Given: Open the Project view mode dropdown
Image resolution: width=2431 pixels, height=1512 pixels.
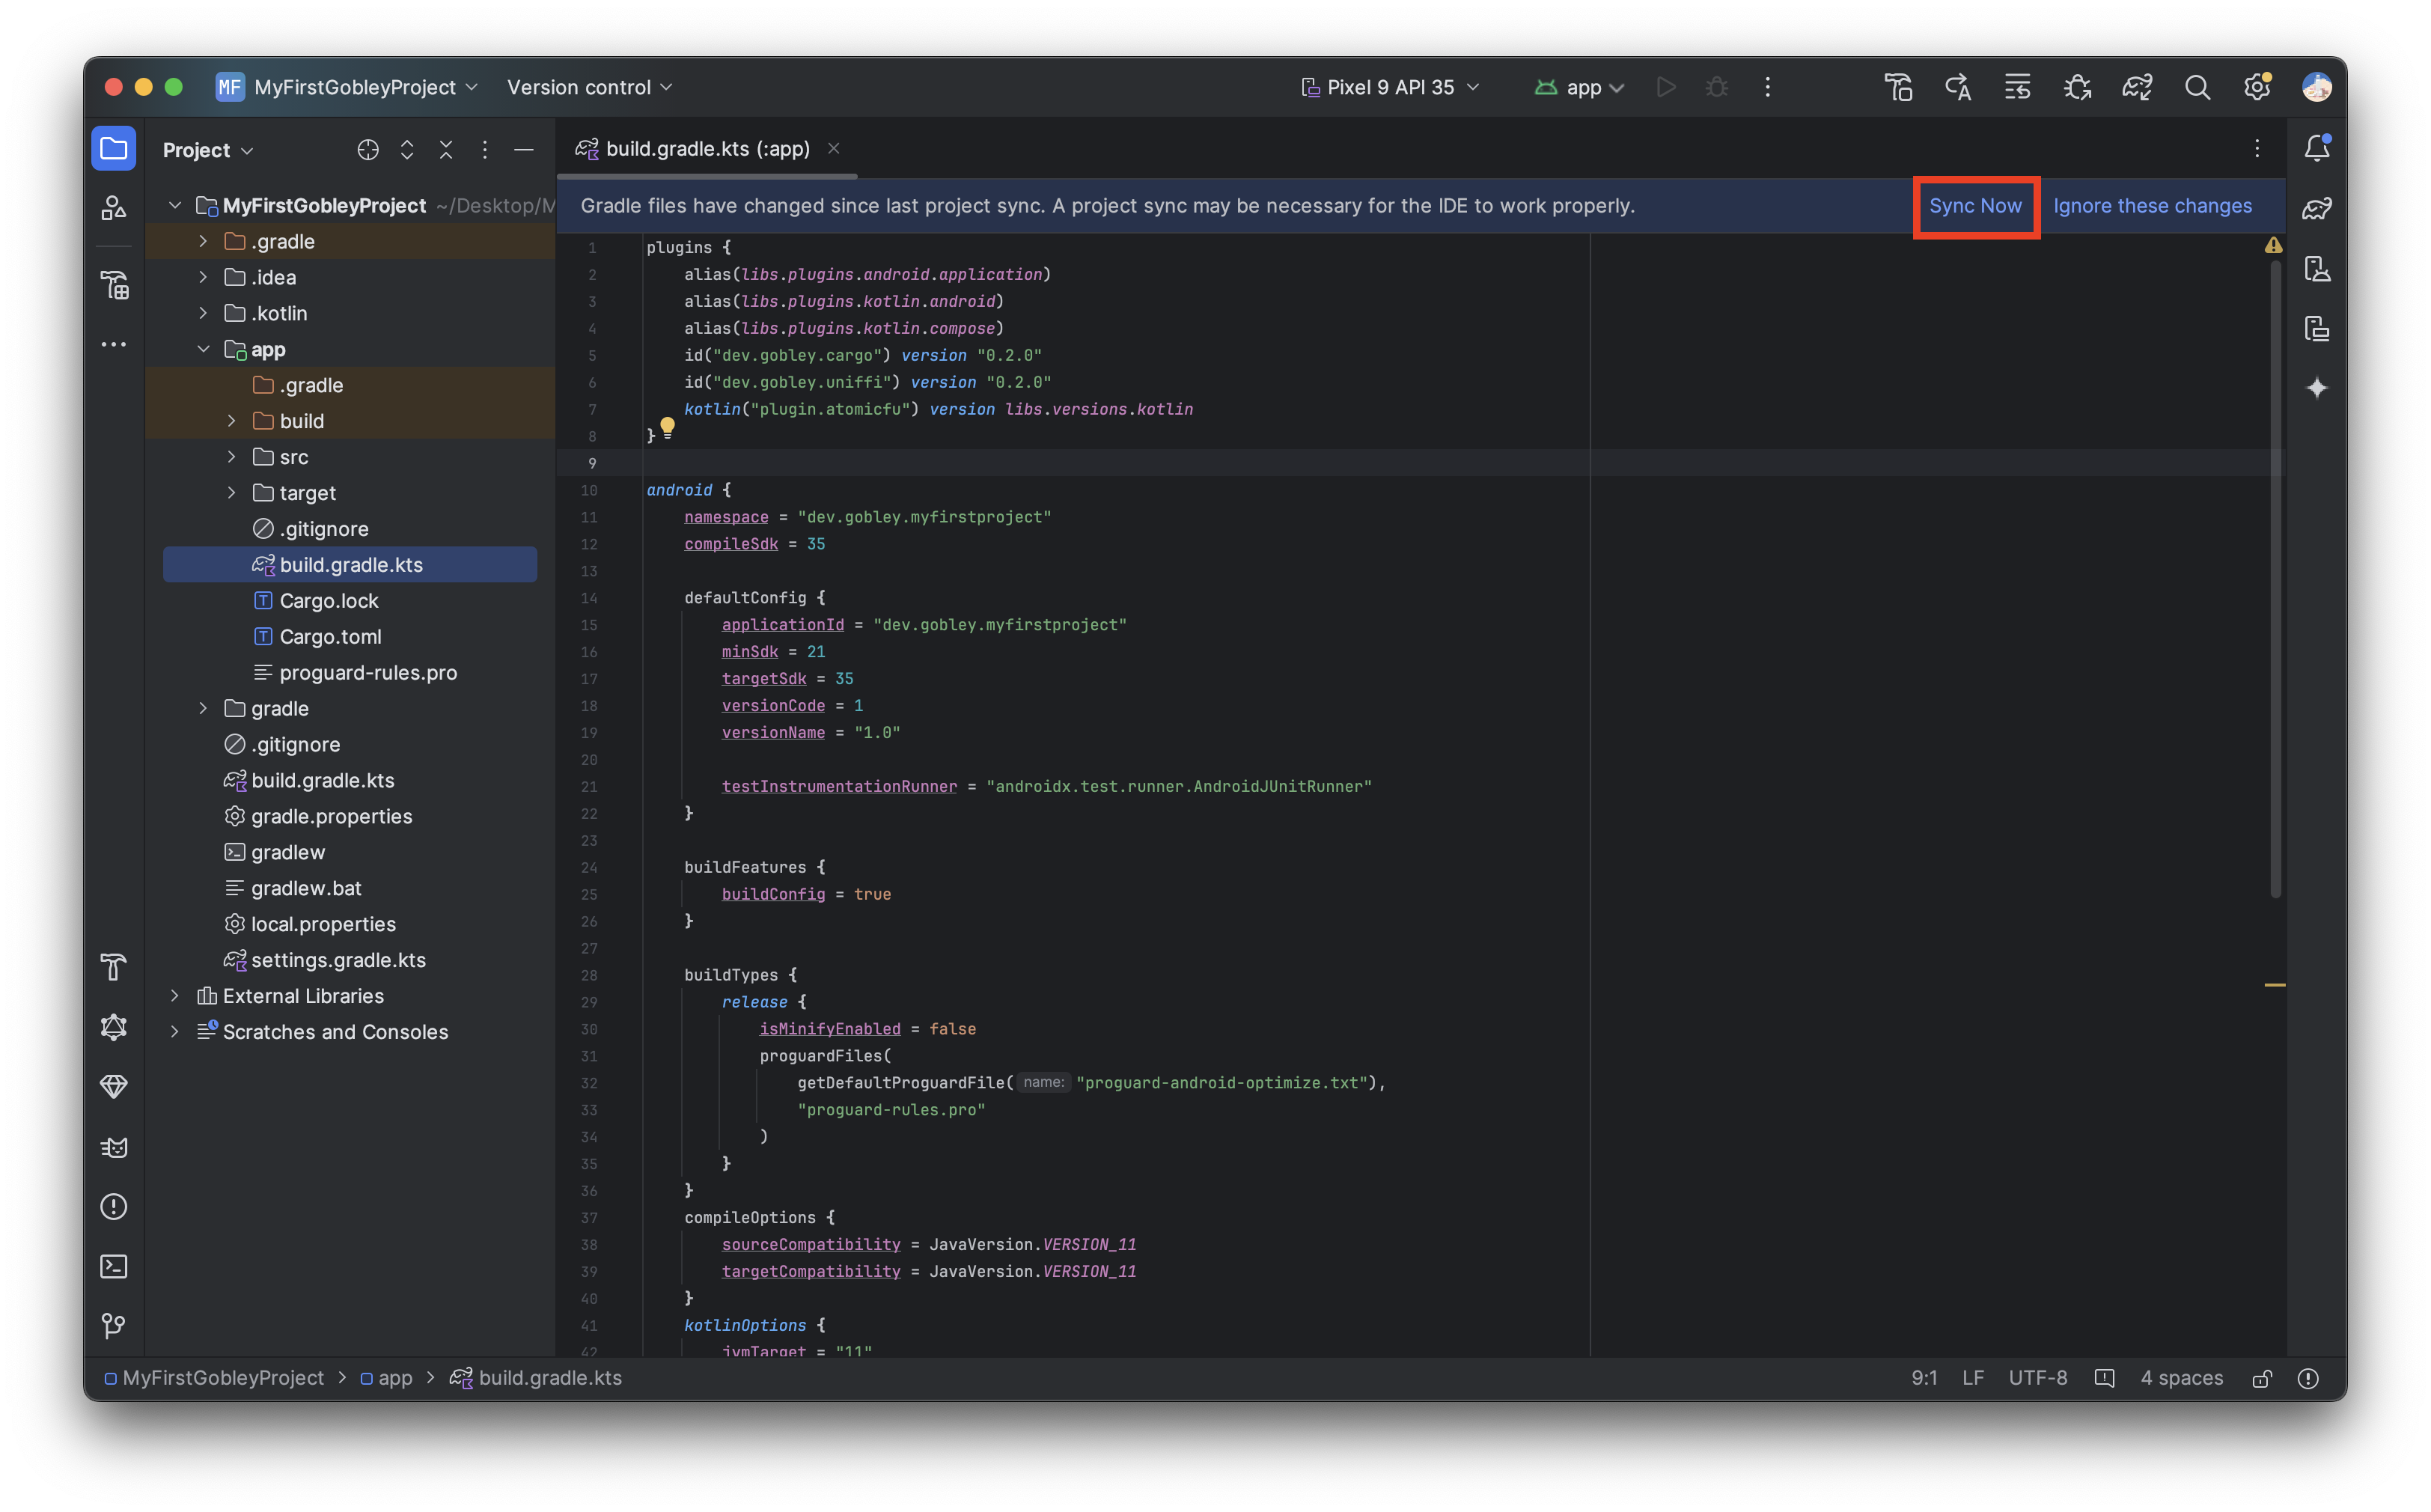Looking at the screenshot, I should 208,150.
